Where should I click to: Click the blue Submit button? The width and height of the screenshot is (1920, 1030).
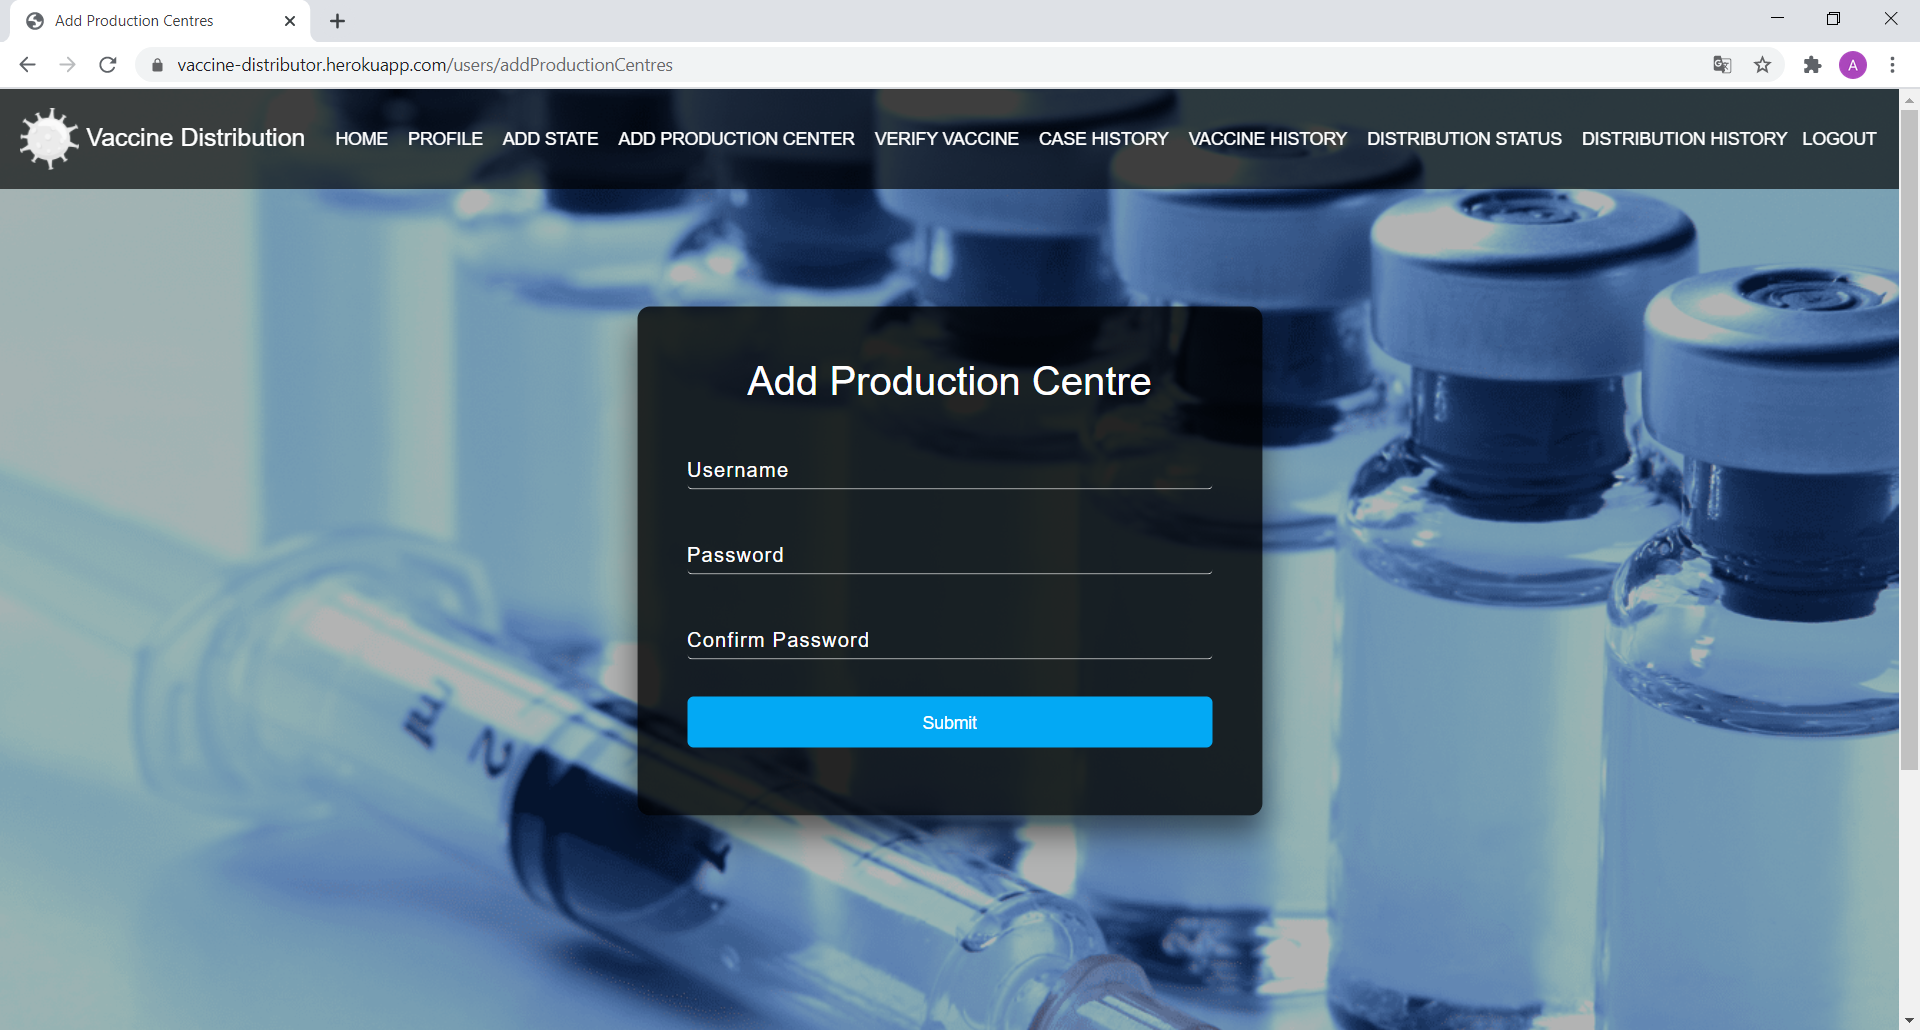pyautogui.click(x=949, y=722)
